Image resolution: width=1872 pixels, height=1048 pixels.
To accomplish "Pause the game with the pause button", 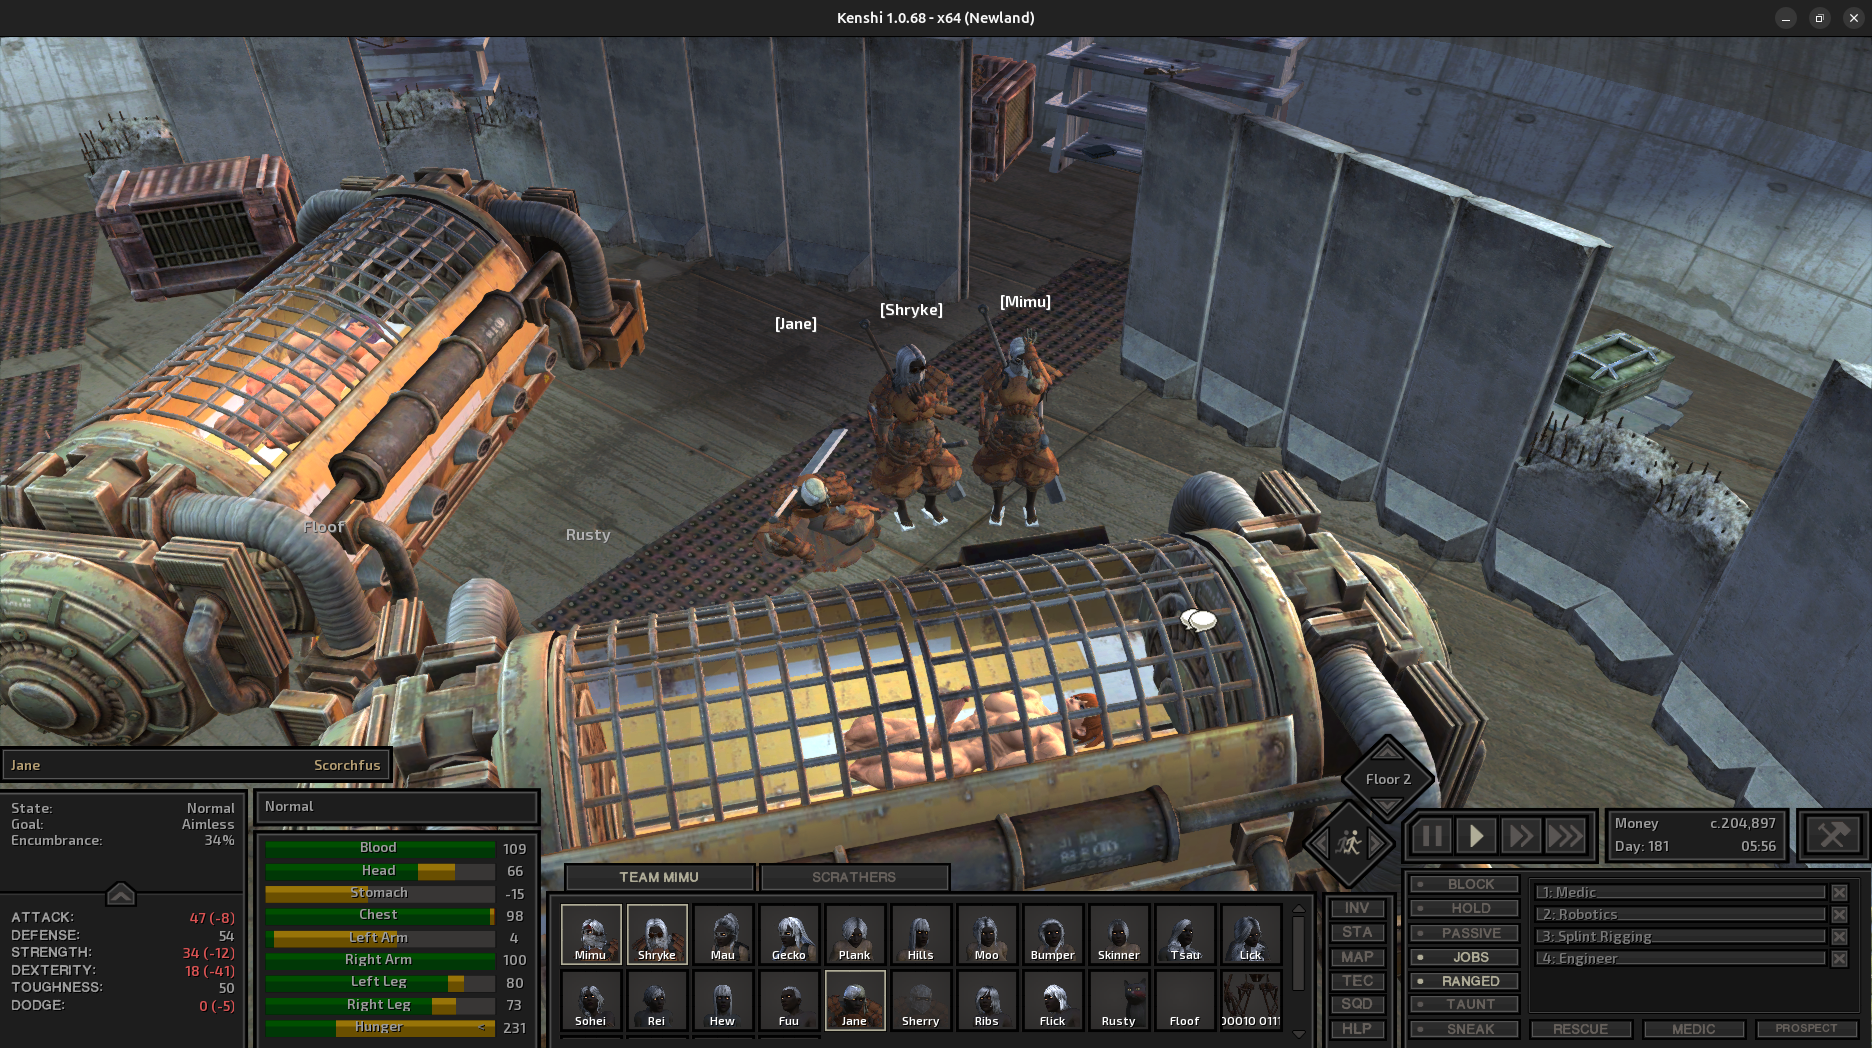I will point(1431,836).
